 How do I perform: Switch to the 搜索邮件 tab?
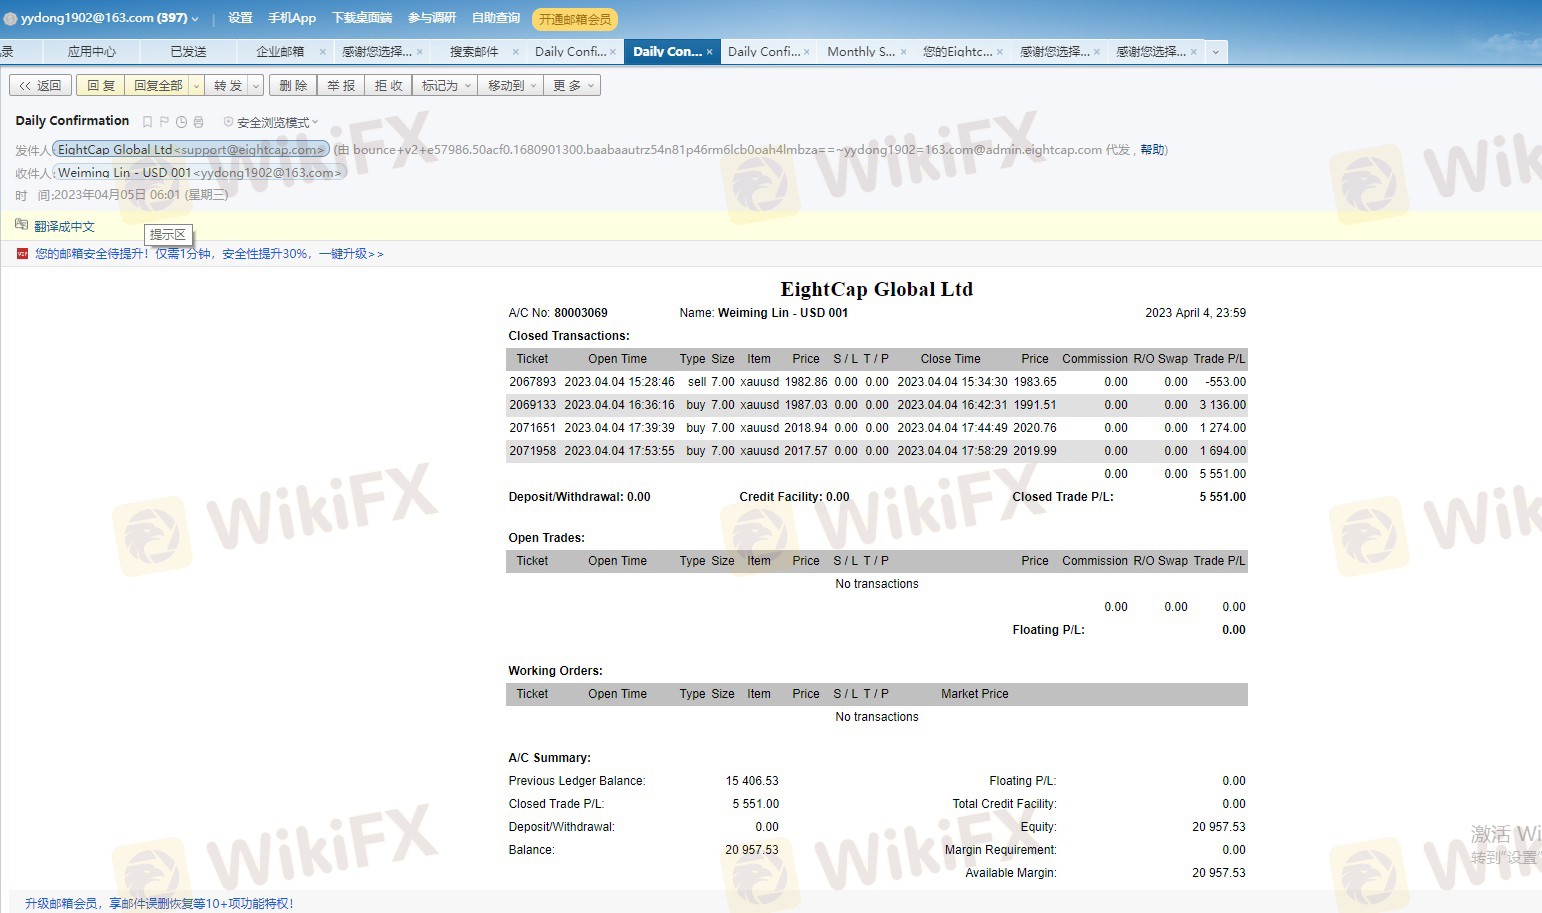pos(474,52)
